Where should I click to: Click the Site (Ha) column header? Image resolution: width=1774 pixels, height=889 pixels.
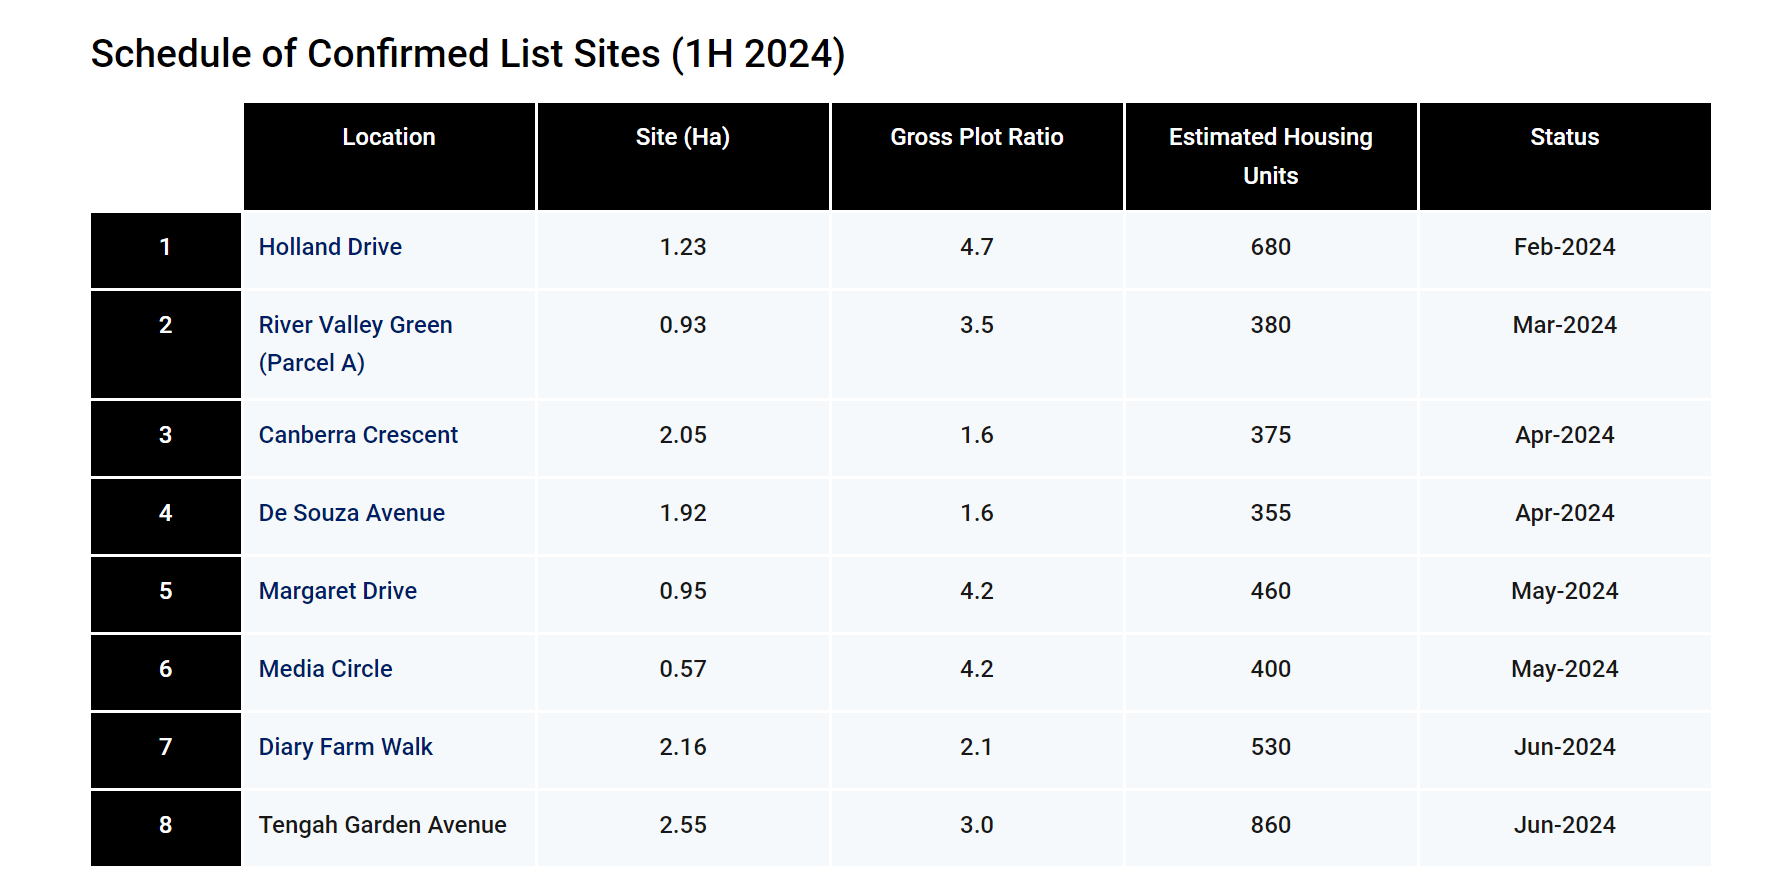[683, 156]
